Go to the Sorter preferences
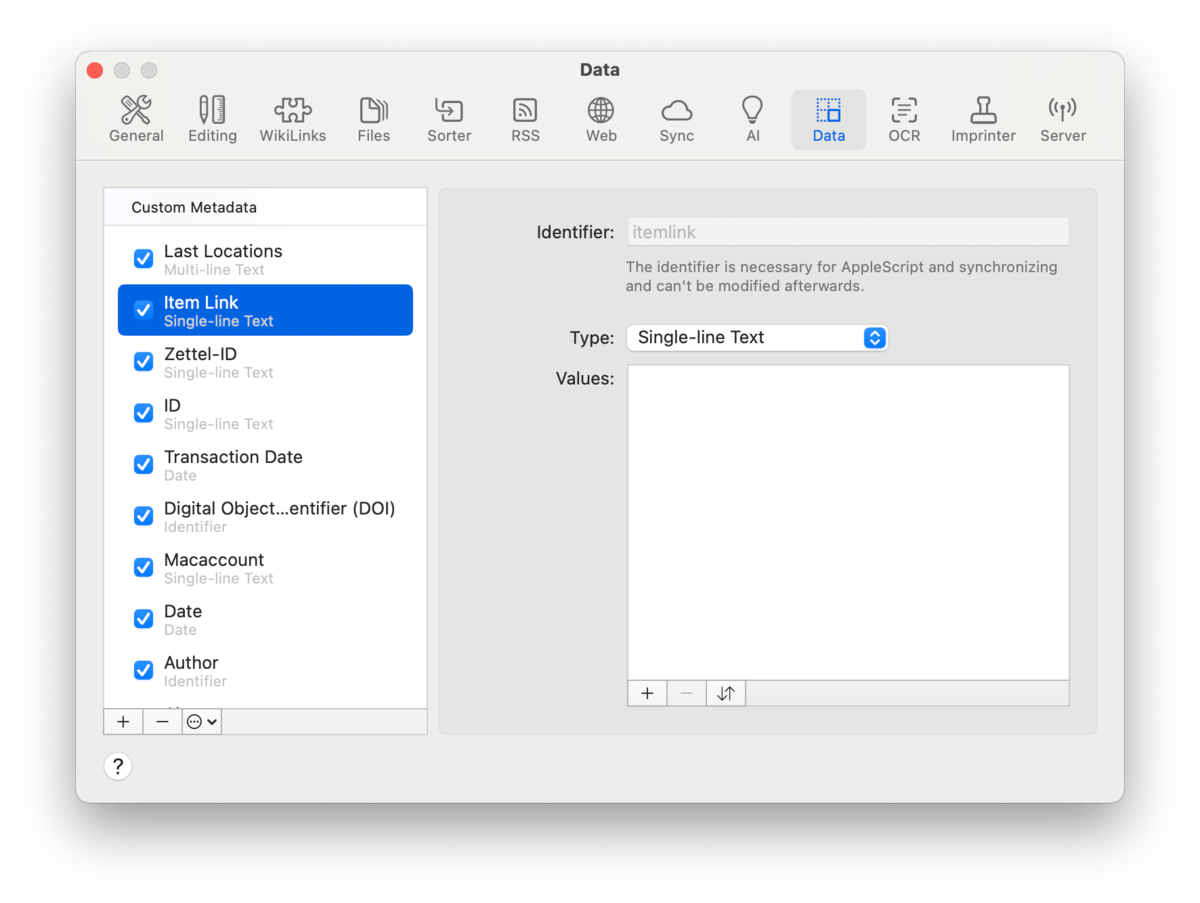This screenshot has height=903, width=1200. (x=449, y=119)
